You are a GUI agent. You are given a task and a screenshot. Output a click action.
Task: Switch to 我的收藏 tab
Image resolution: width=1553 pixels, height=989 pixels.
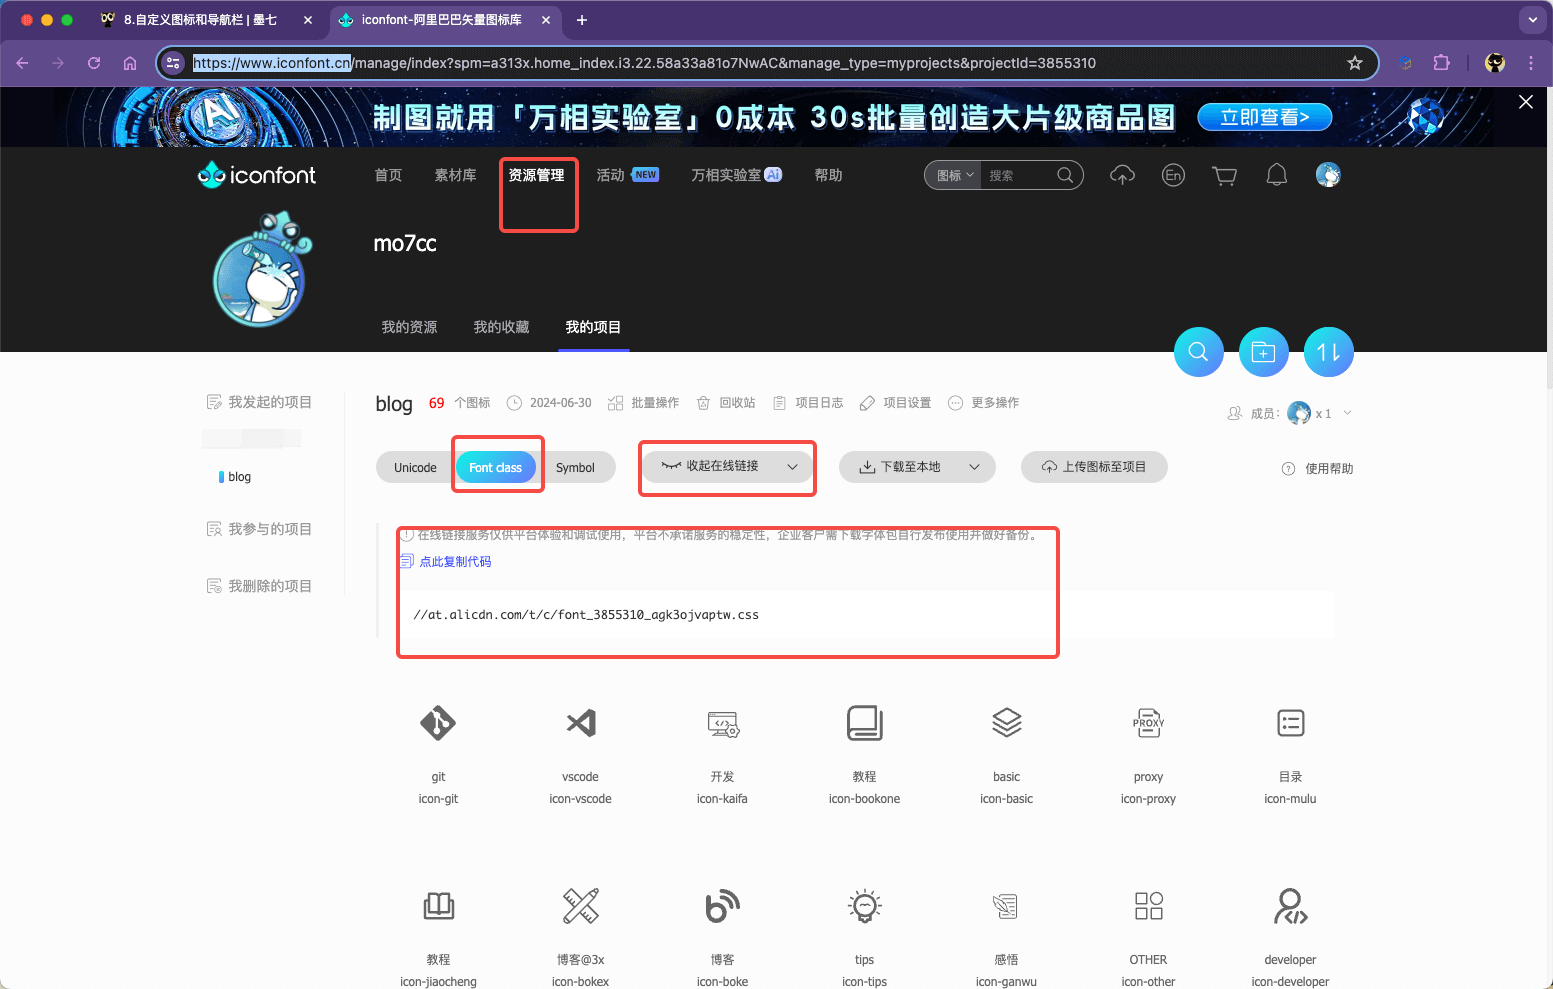[x=501, y=327]
